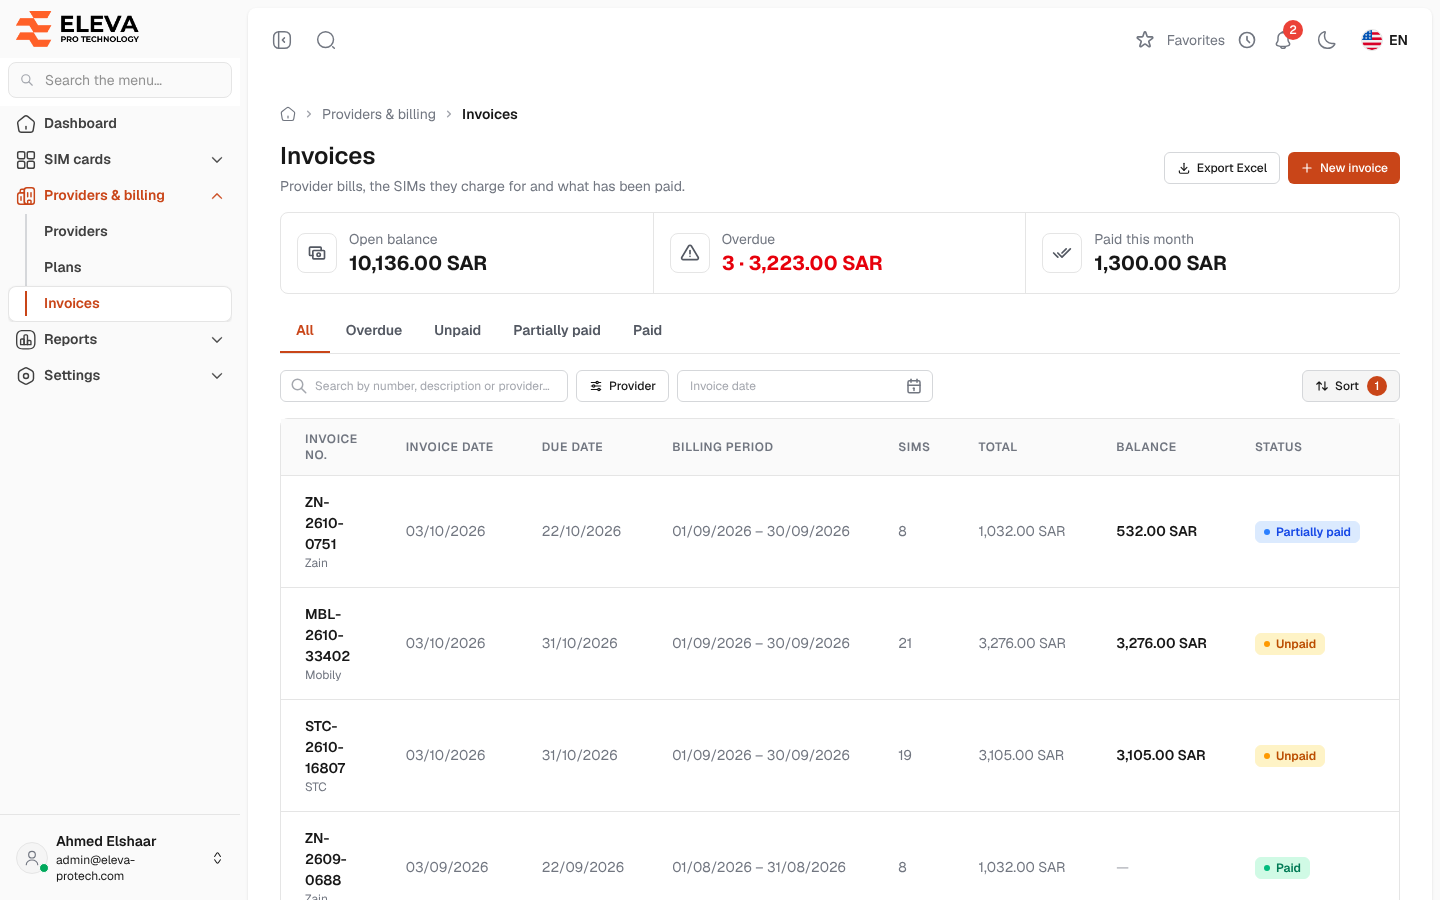
Task: Toggle dark mode moon icon
Action: tap(1327, 40)
